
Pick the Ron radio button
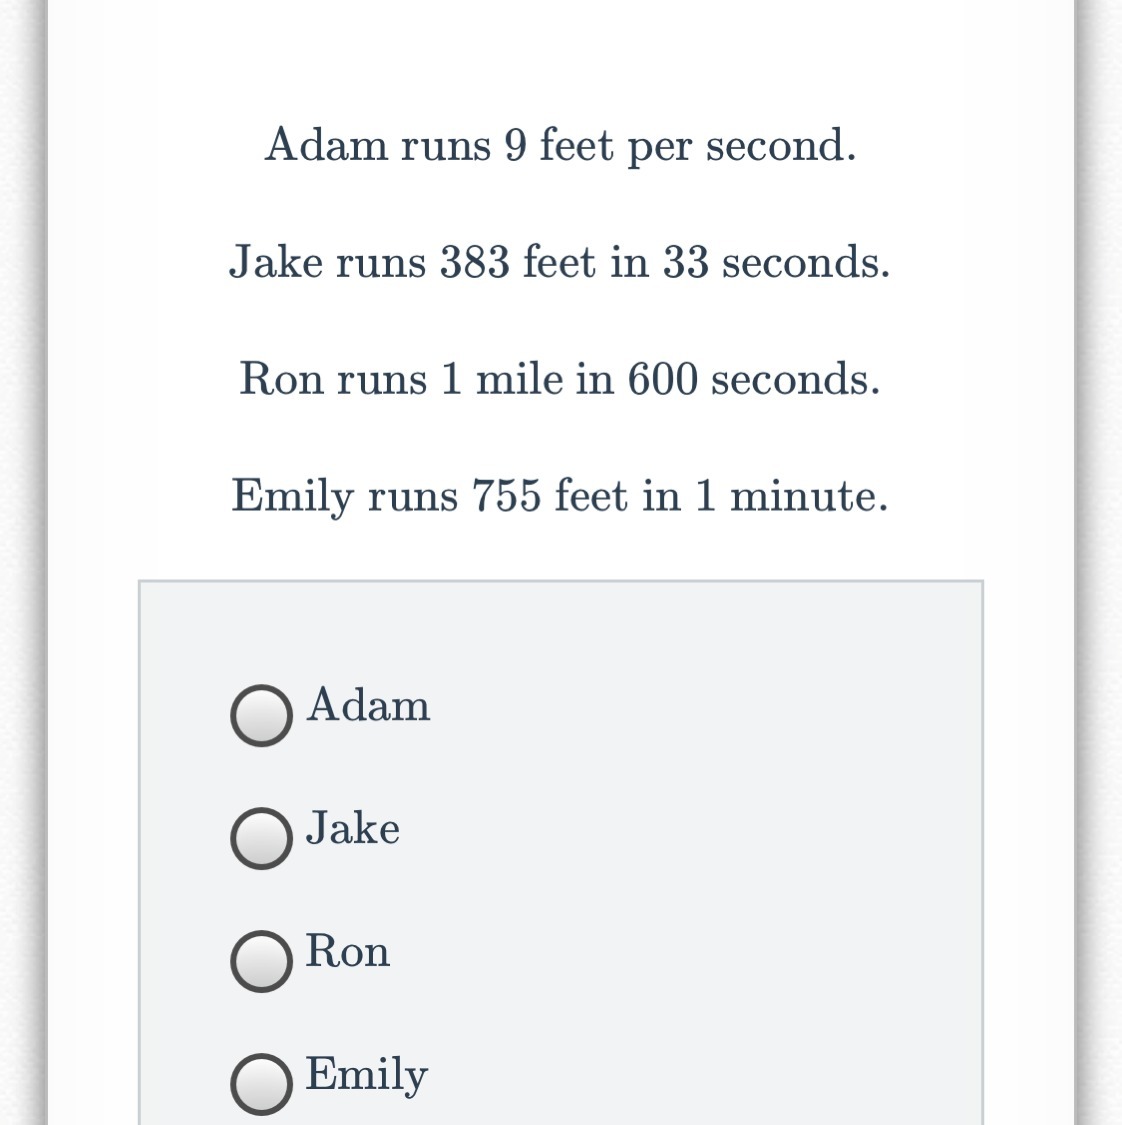[x=261, y=961]
